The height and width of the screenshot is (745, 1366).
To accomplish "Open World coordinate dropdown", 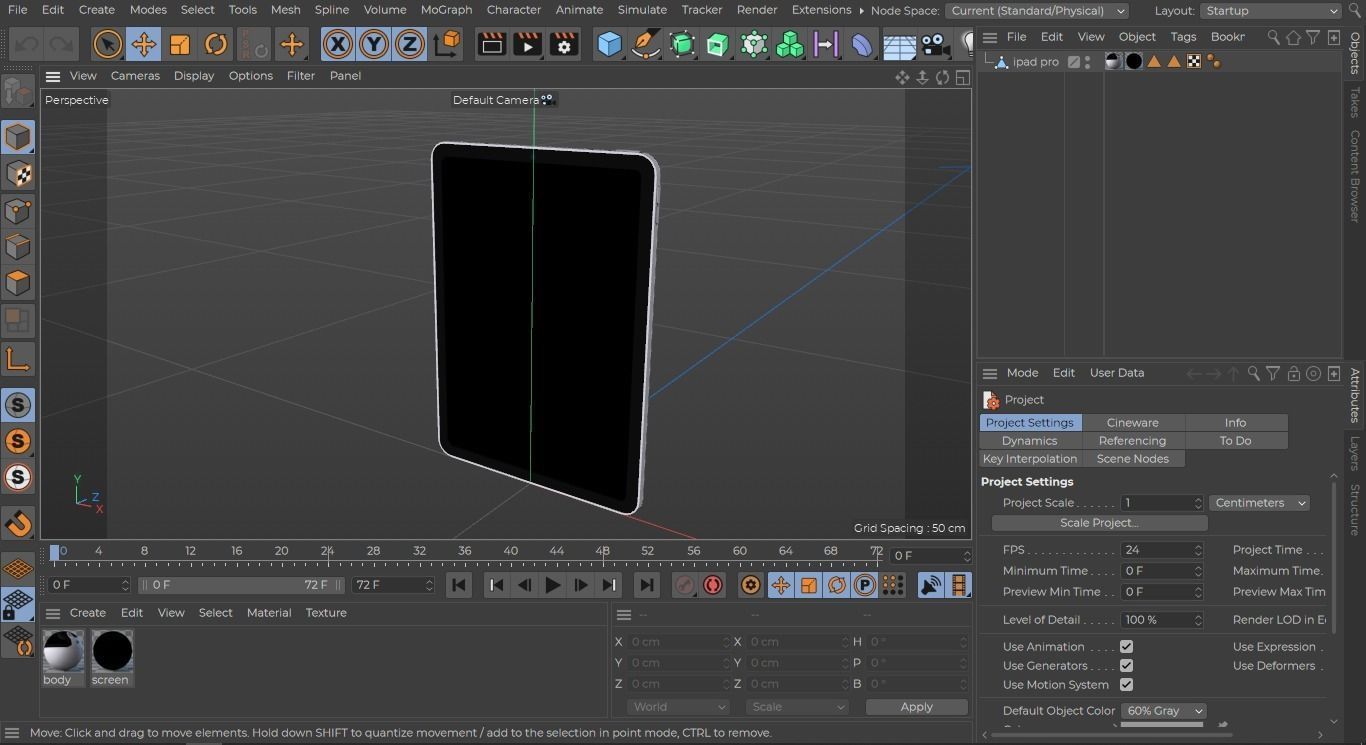I will tap(678, 707).
